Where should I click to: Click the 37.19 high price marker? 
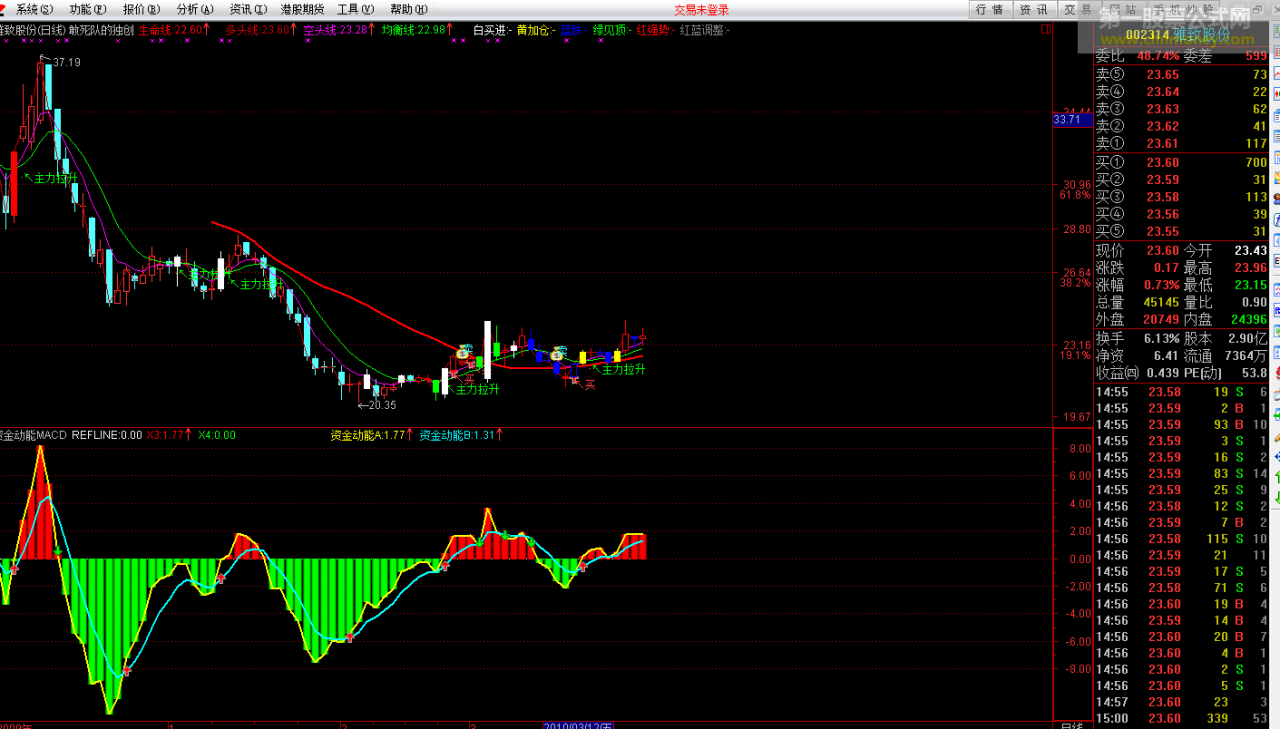pos(66,62)
